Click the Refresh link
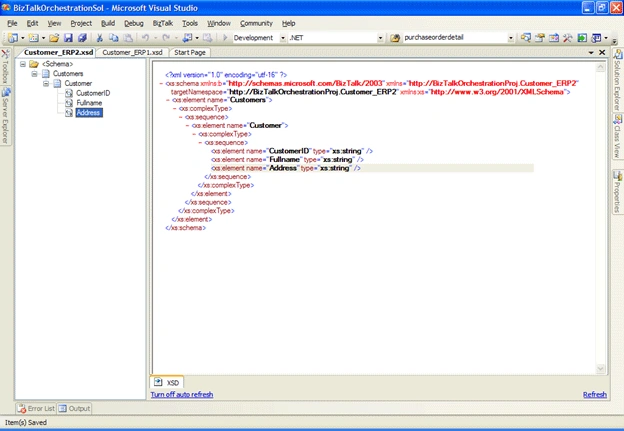 pyautogui.click(x=595, y=394)
